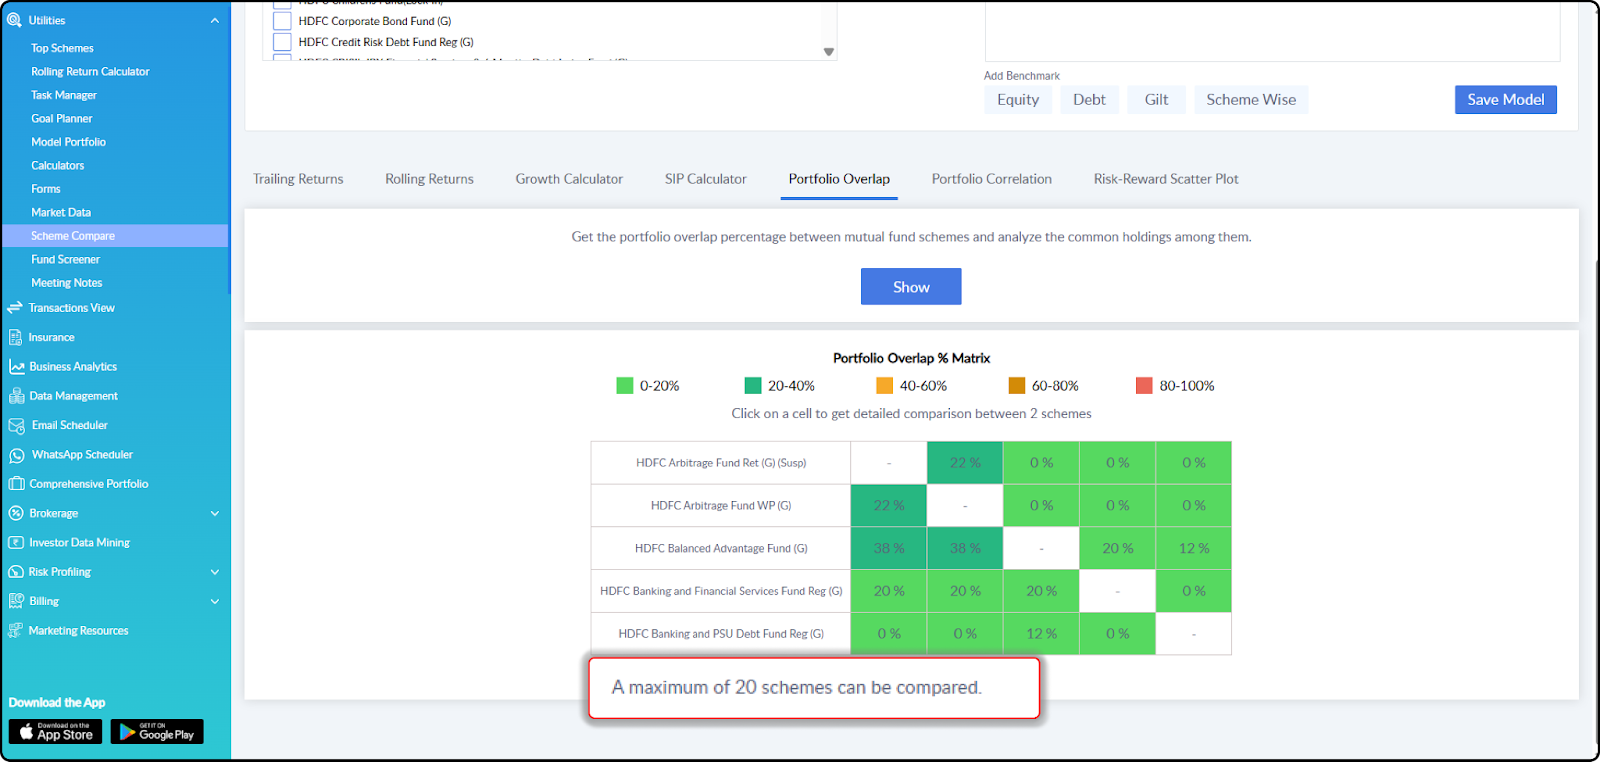Open Goal Planner in sidebar

[61, 118]
